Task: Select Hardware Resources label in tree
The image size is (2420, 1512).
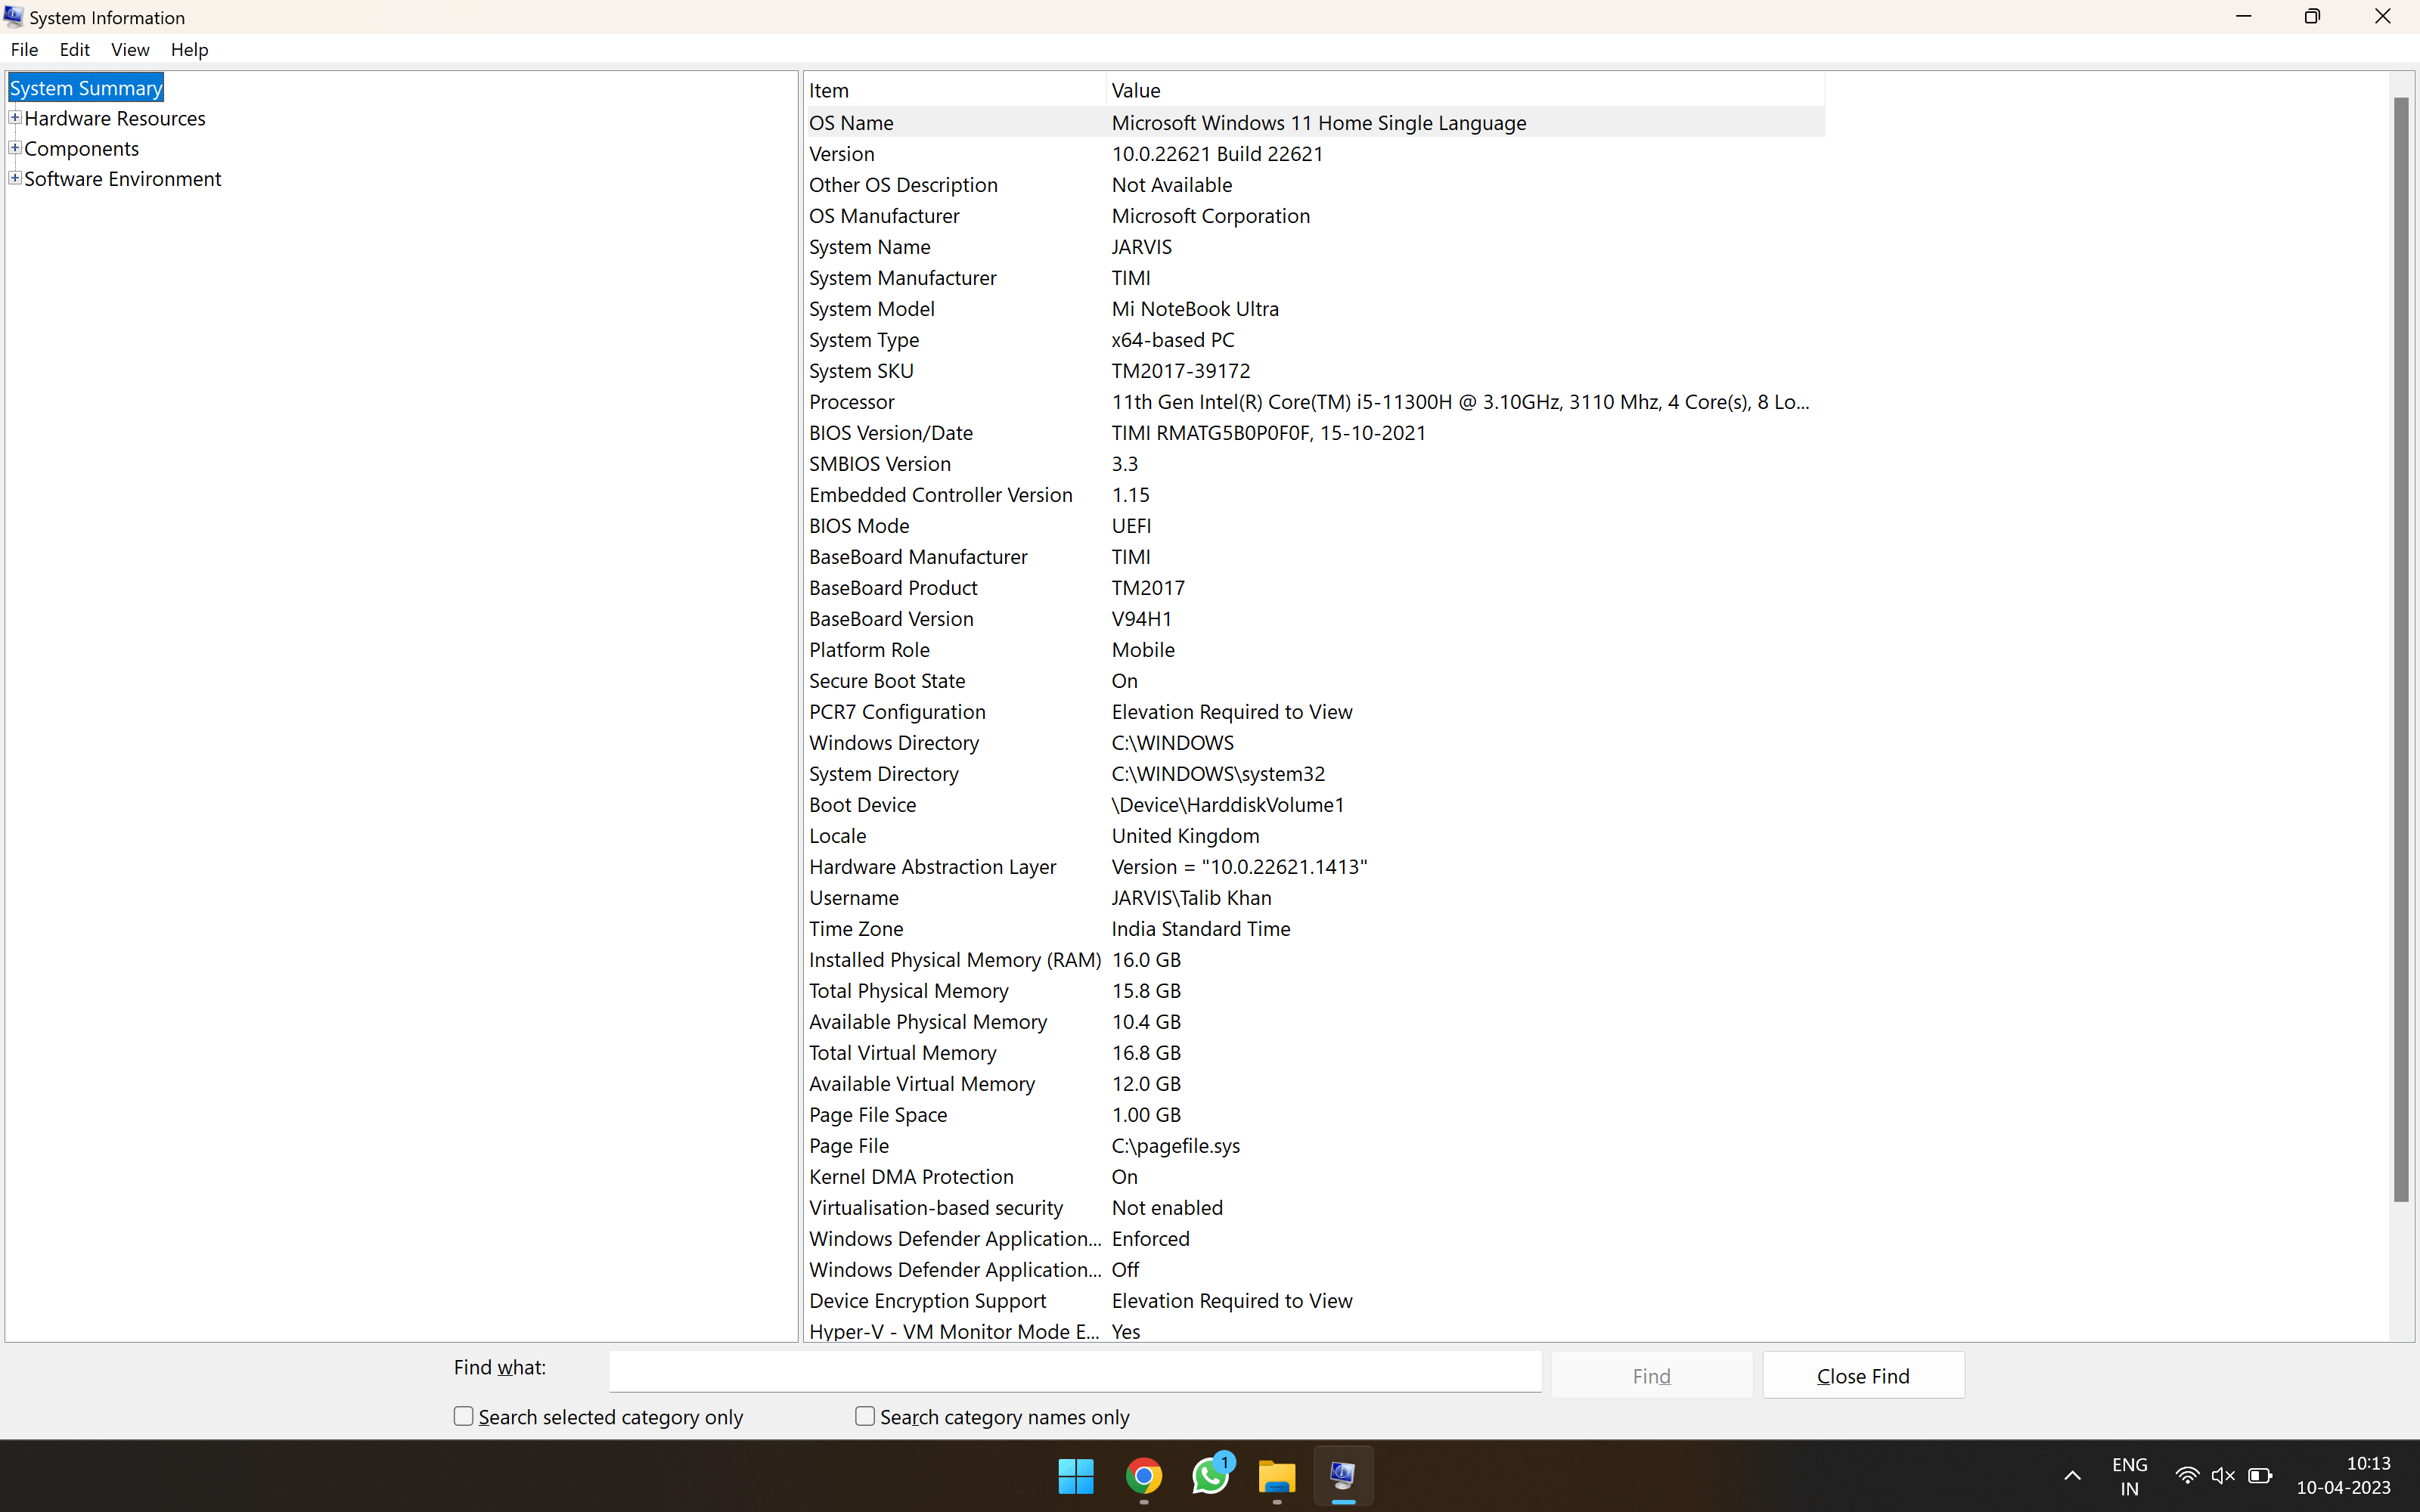Action: pos(115,118)
